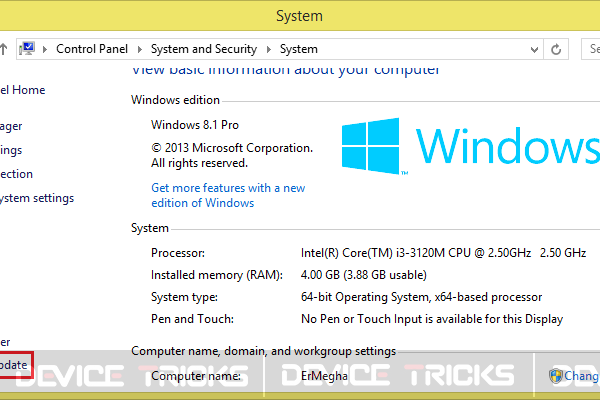Go to Control Panel breadcrumb
This screenshot has height=400, width=600.
pos(92,49)
